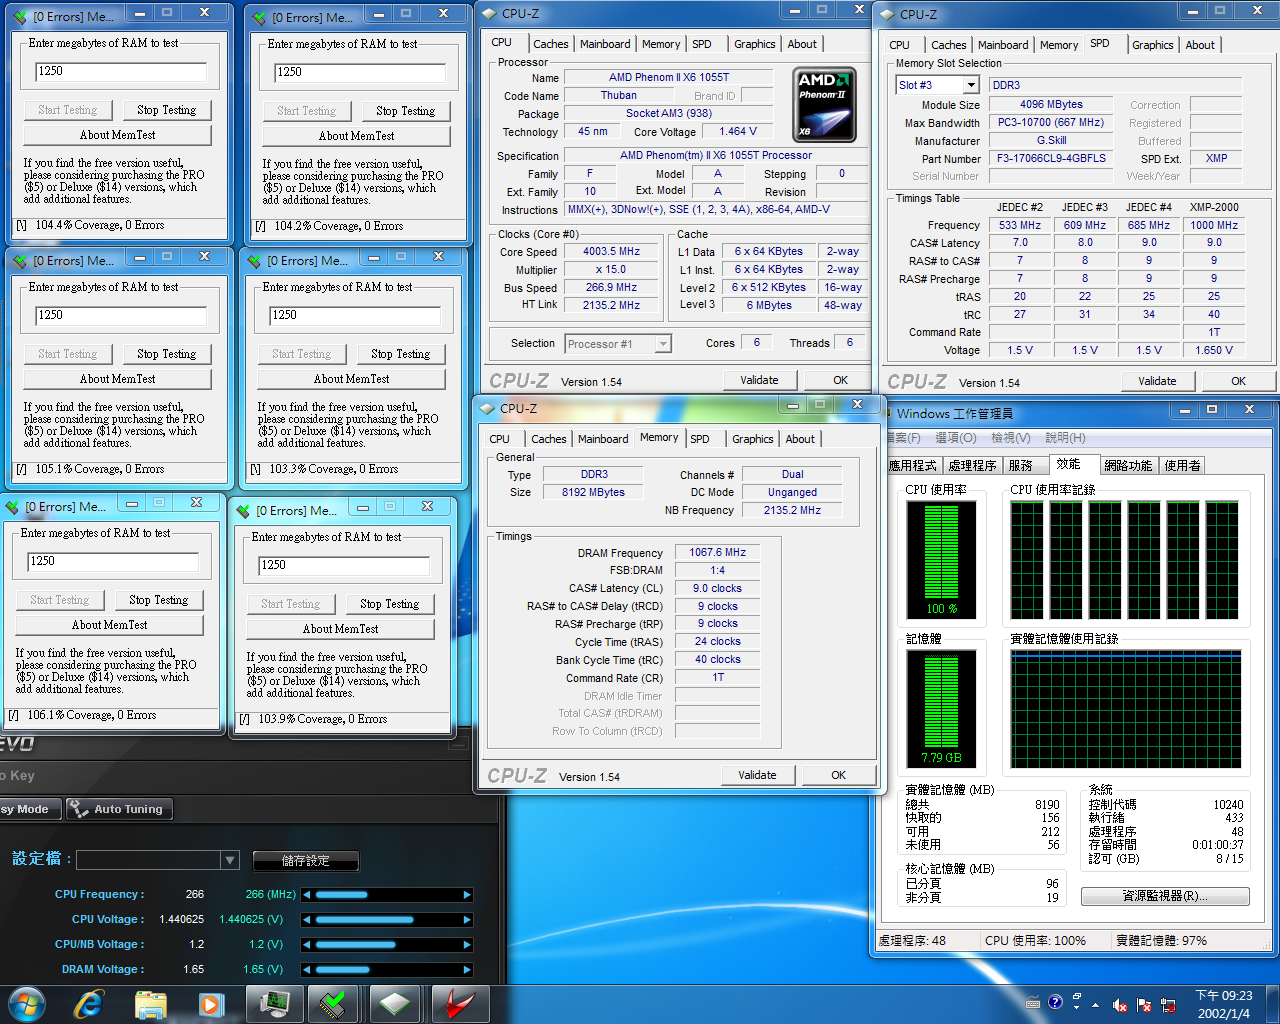Screen dimensions: 1280x1024
Task: Increase CPU Frequency with right arrow
Action: (x=467, y=895)
